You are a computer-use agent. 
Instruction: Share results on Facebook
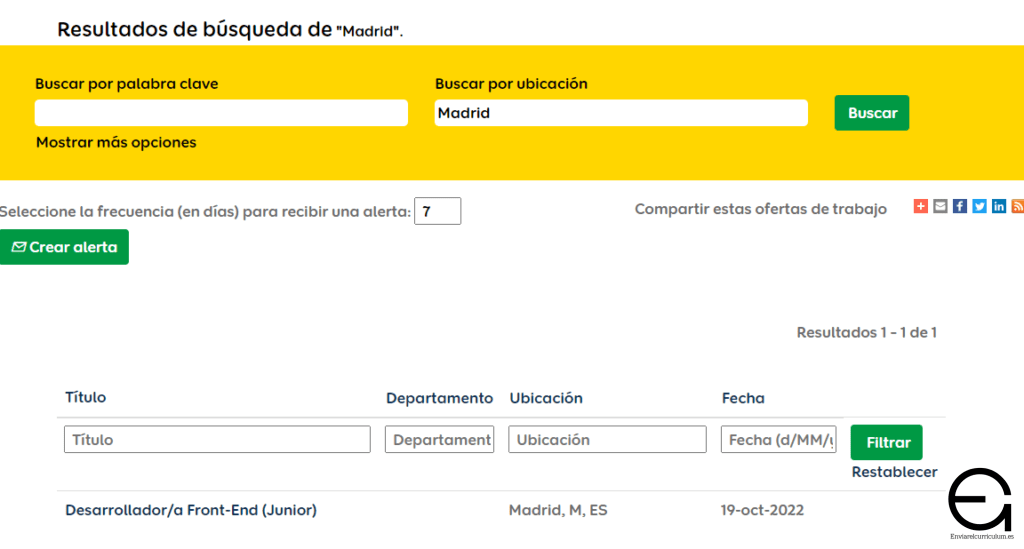[960, 206]
